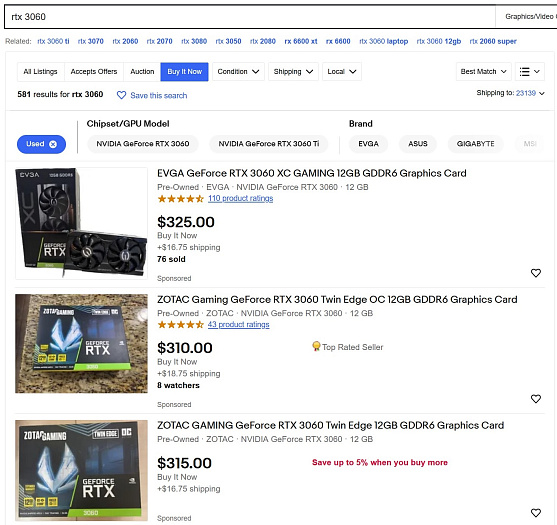Click the heart icon beside Save this search
Viewport: 557px width, 525px height.
(x=121, y=95)
